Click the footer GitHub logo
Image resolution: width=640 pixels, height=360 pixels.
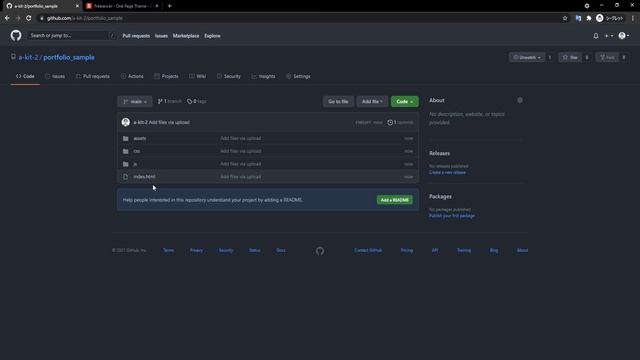point(320,251)
